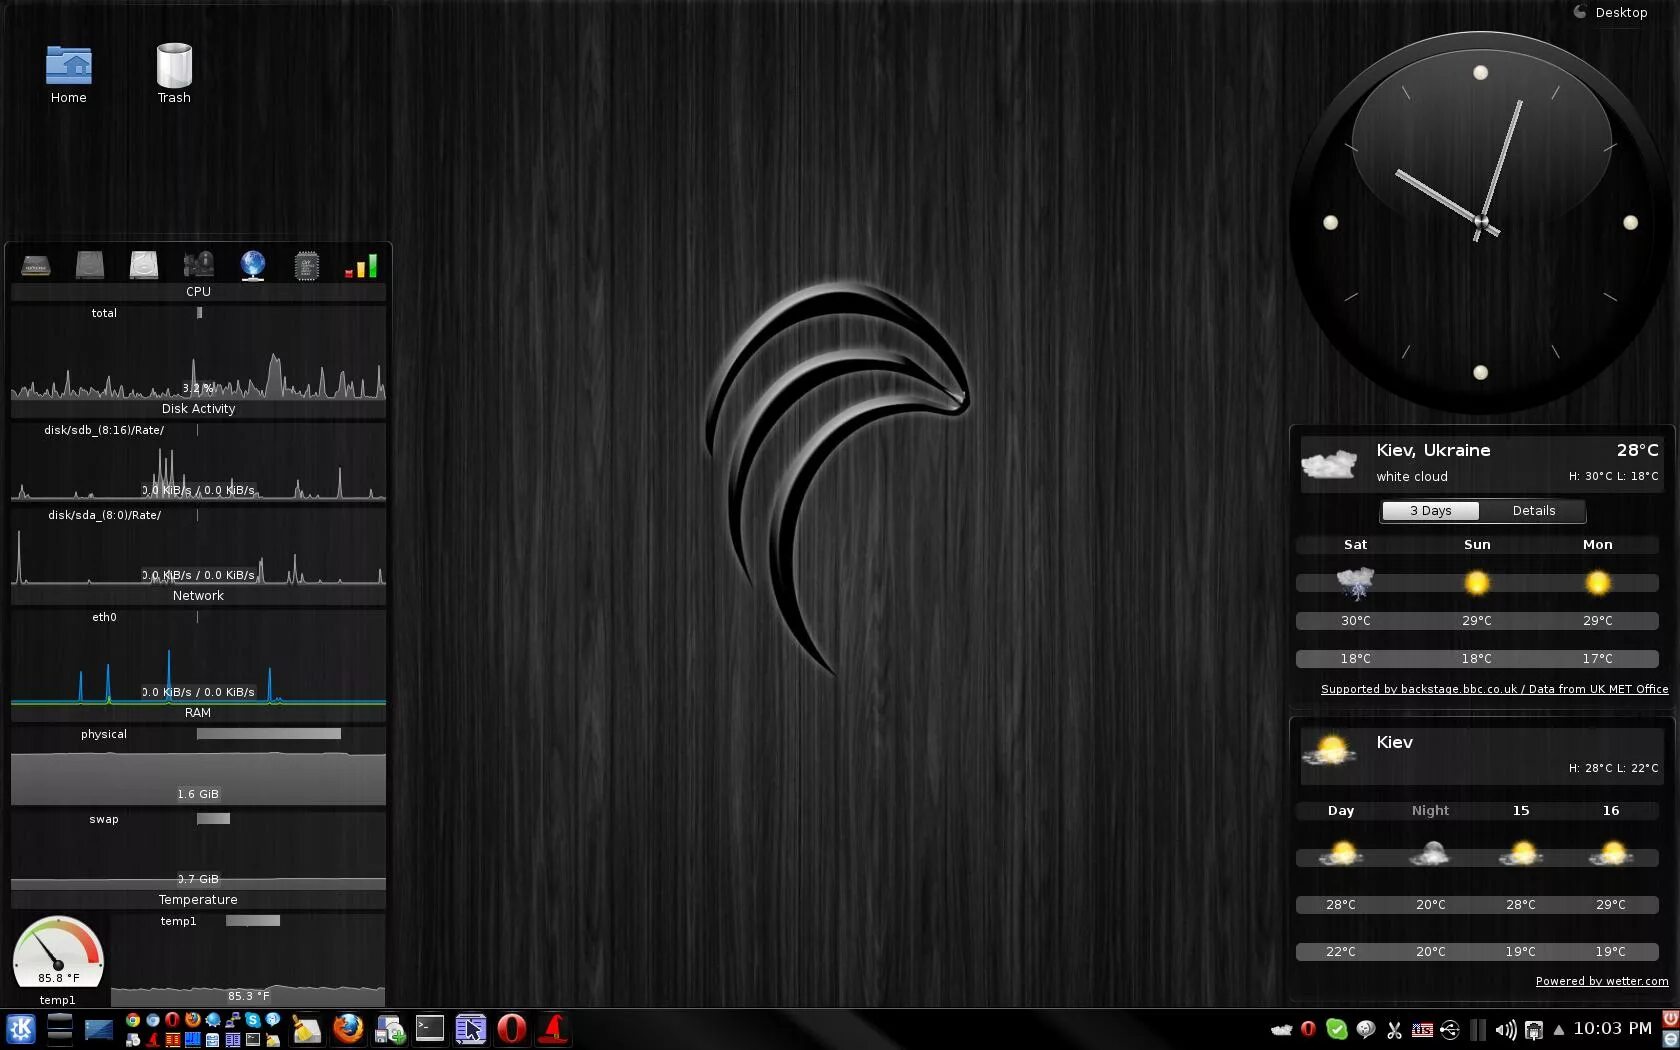Click the Opera tray icon
This screenshot has height=1050, width=1680.
click(1308, 1029)
